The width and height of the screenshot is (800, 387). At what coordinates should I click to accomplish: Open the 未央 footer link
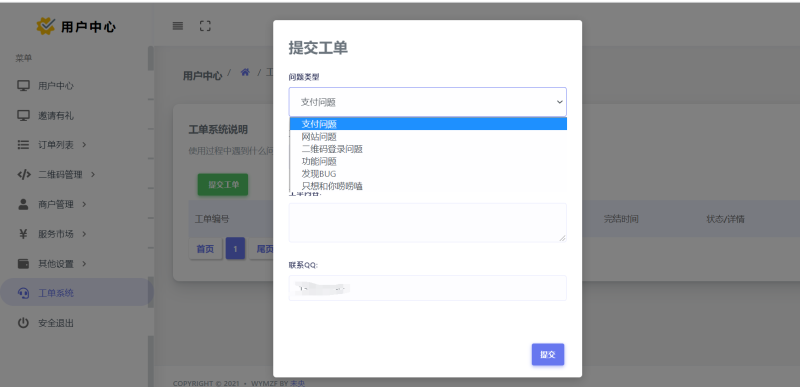click(x=297, y=383)
